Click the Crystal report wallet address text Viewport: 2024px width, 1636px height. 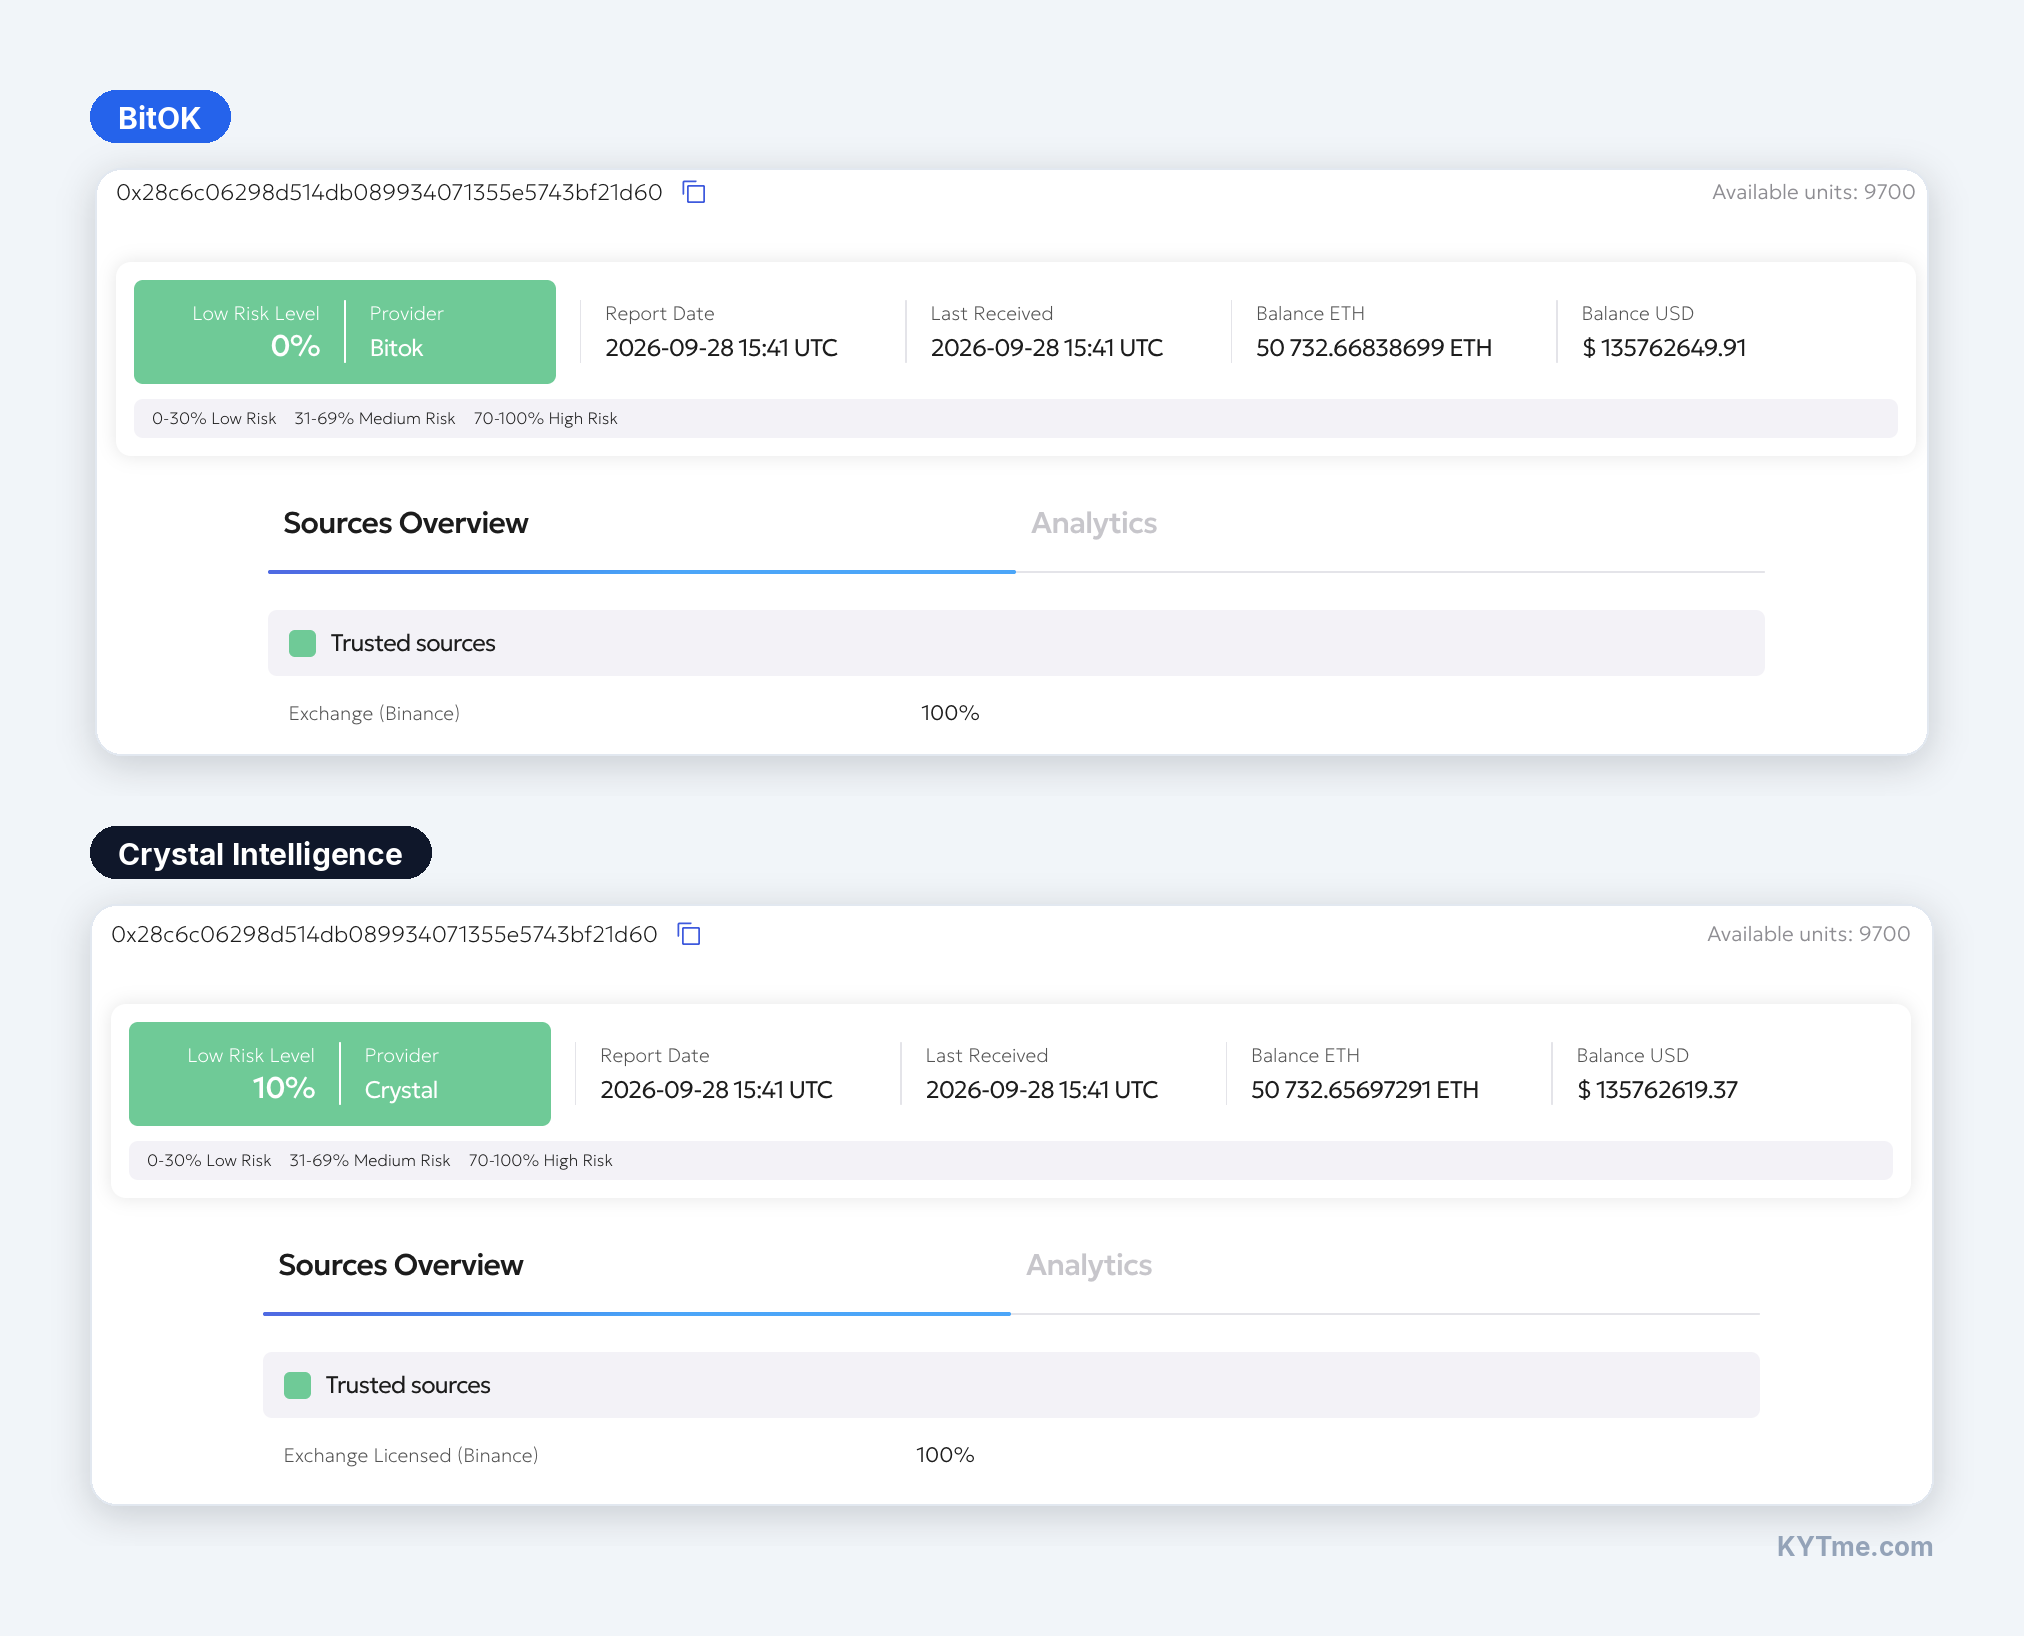(x=384, y=934)
